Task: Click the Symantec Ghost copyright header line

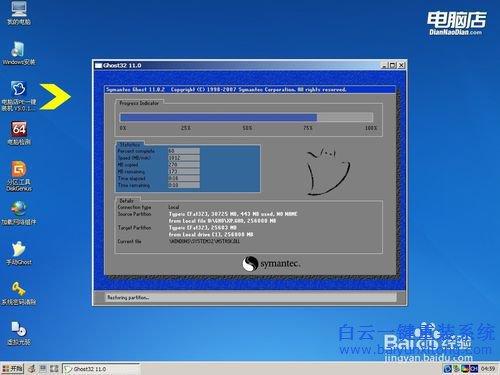Action: (x=226, y=90)
